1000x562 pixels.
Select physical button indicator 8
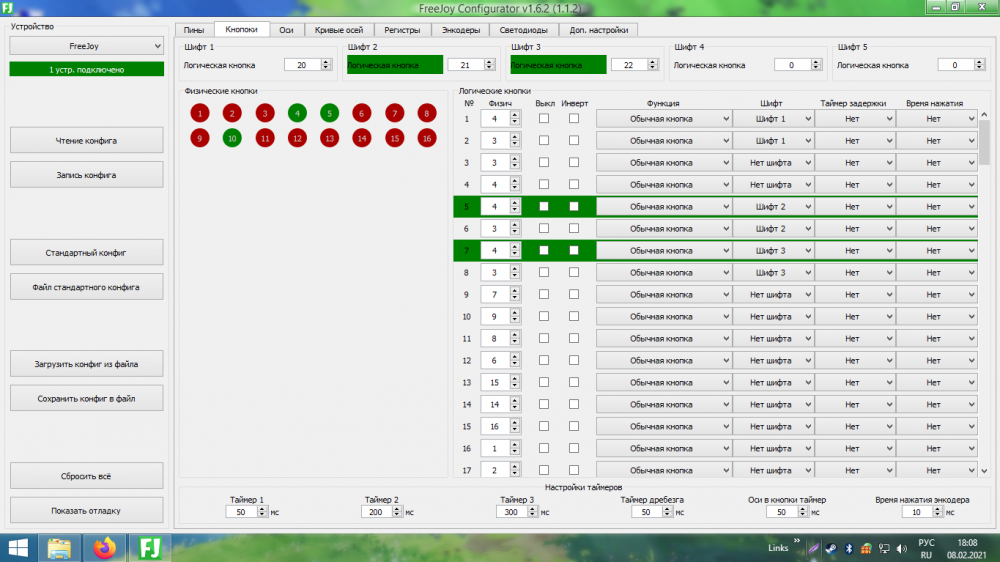coord(427,114)
